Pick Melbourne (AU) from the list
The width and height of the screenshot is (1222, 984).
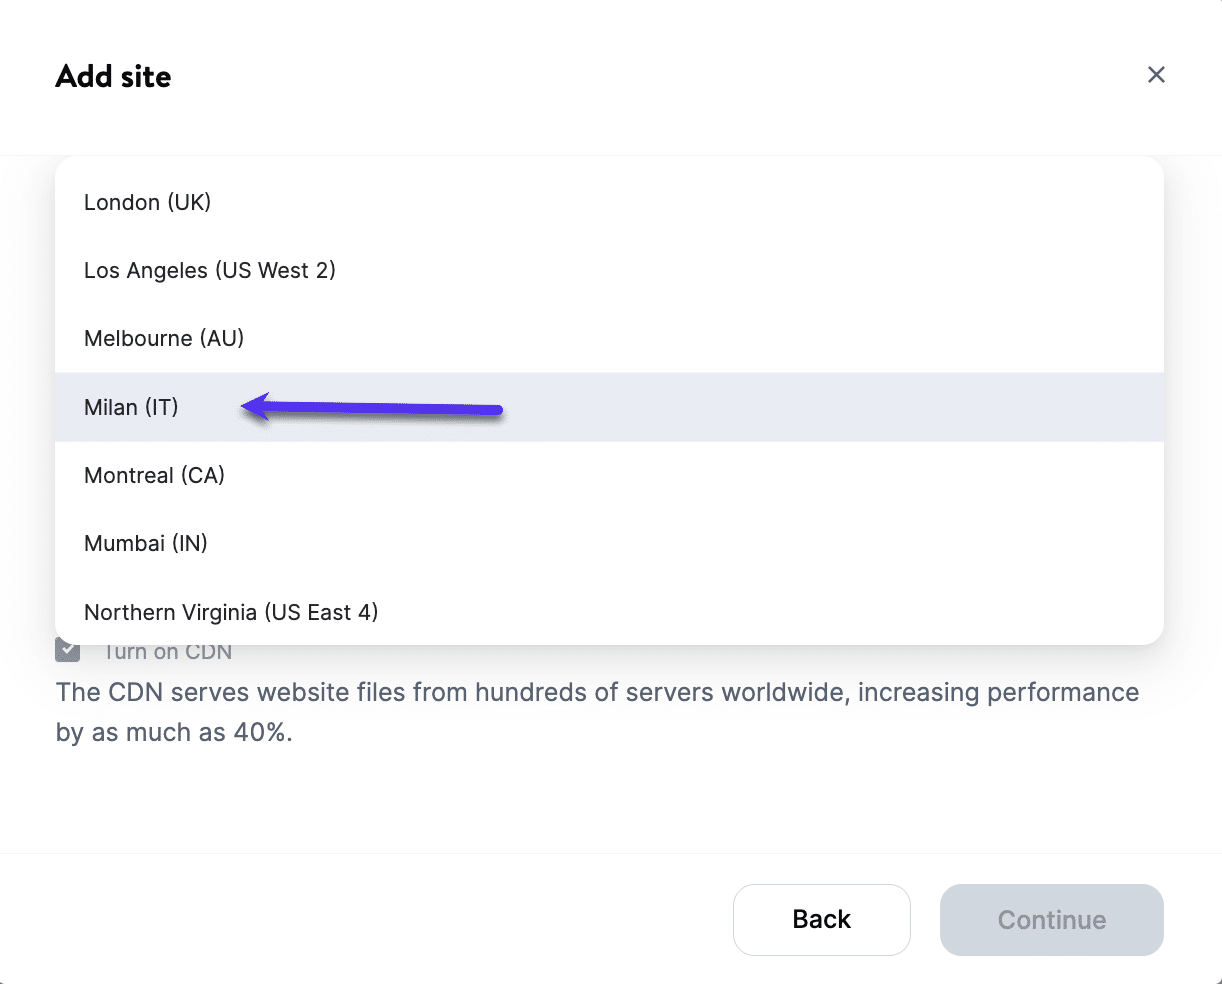point(164,339)
